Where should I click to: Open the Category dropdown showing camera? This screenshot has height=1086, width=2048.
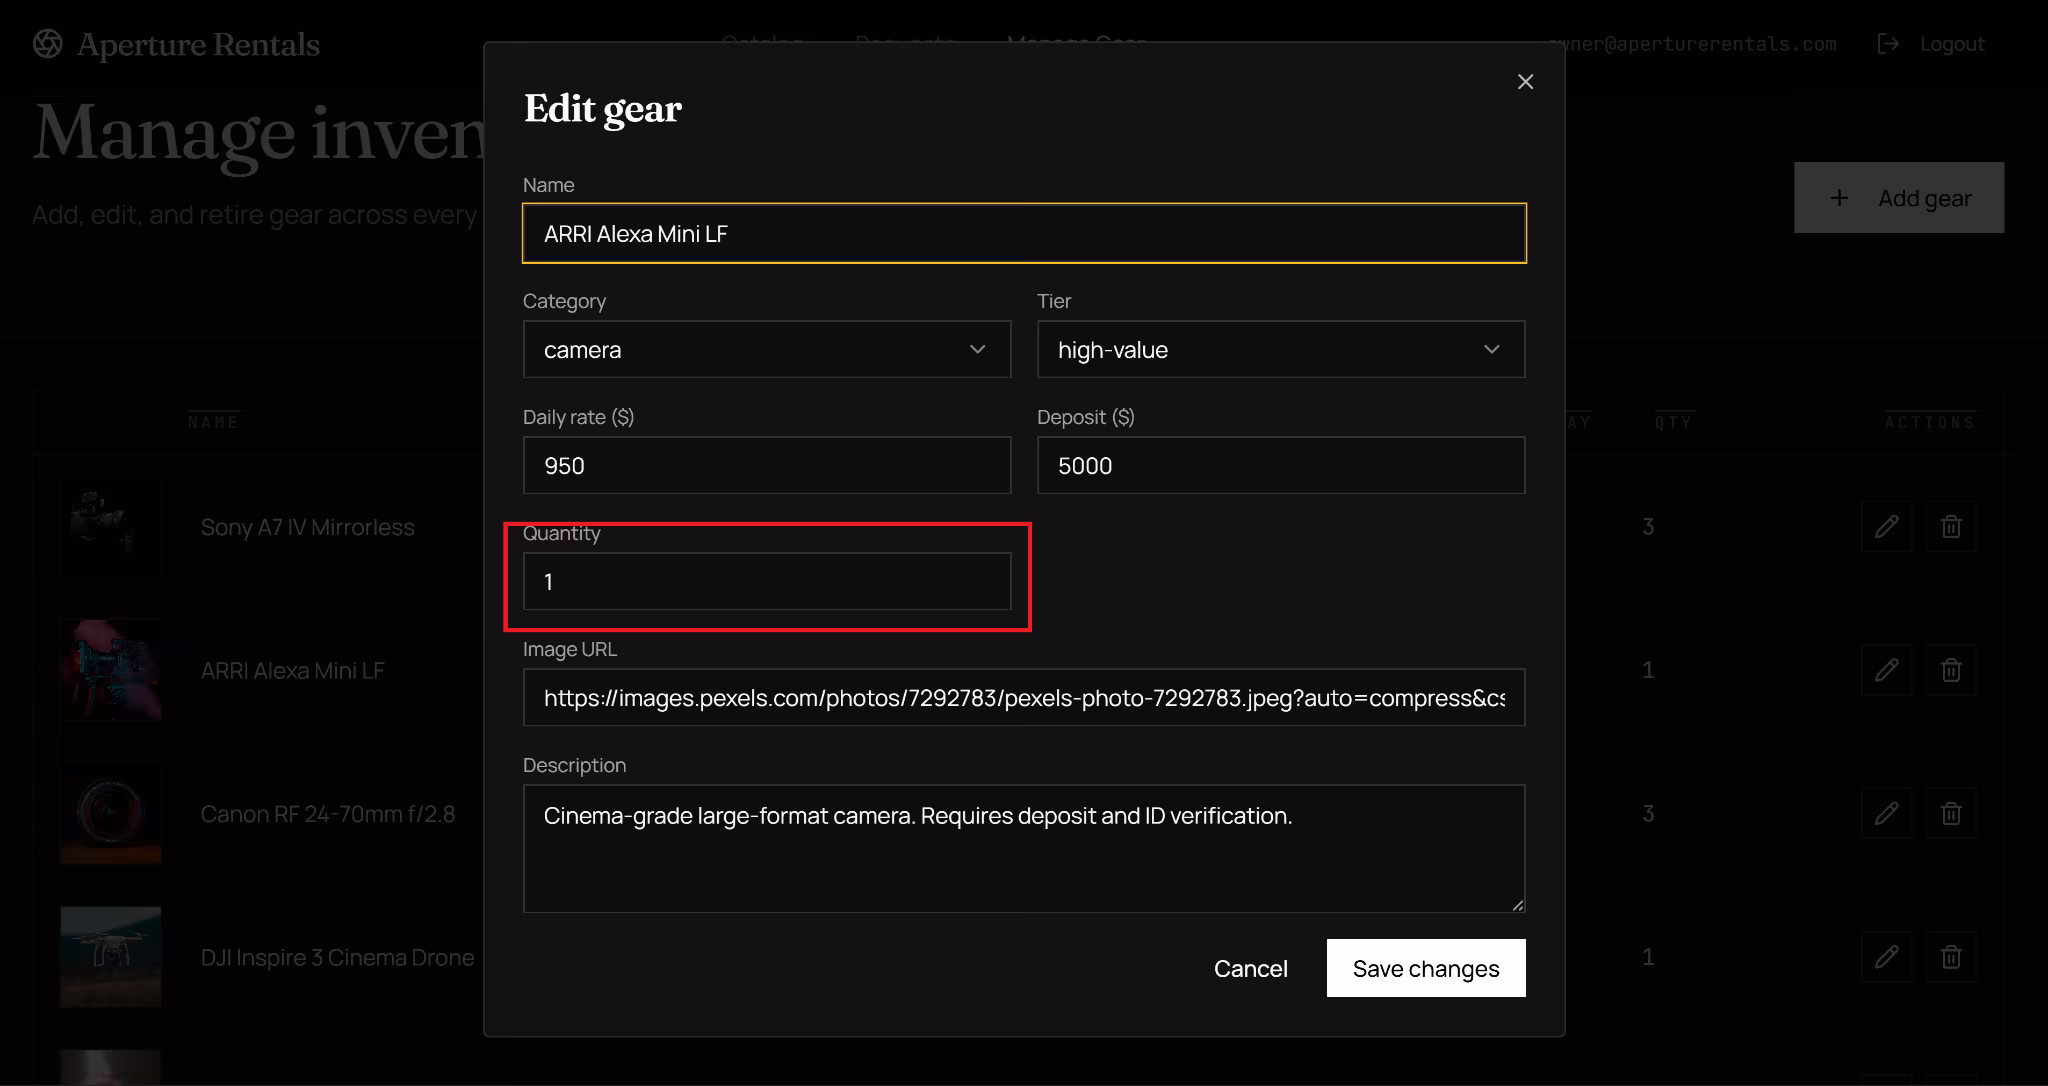[x=767, y=349]
